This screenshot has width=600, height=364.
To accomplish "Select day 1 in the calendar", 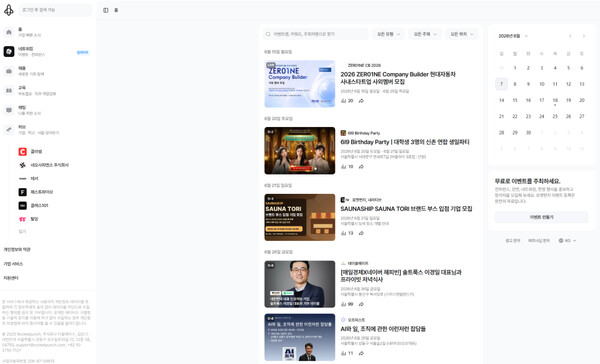I will coord(515,68).
